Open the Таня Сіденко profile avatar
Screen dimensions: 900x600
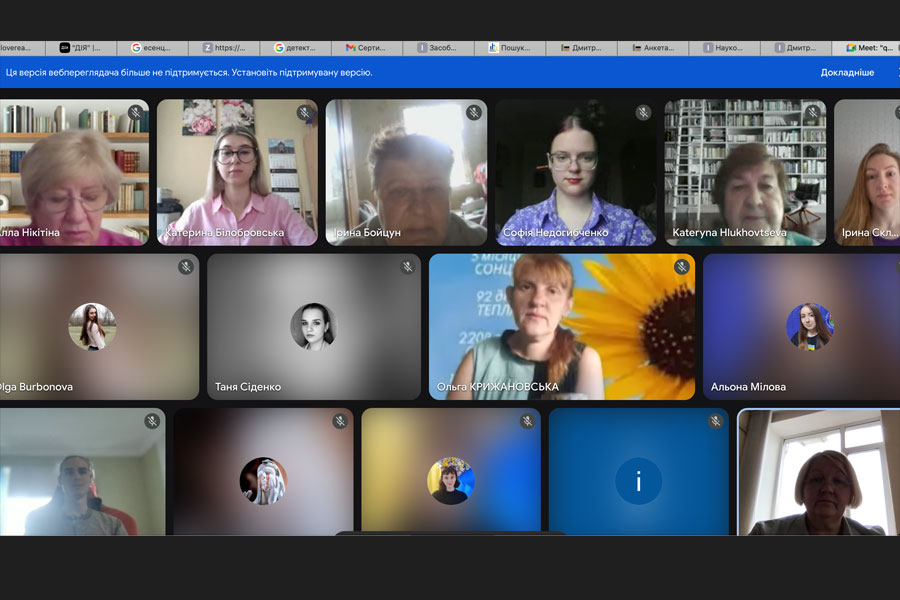click(x=313, y=327)
